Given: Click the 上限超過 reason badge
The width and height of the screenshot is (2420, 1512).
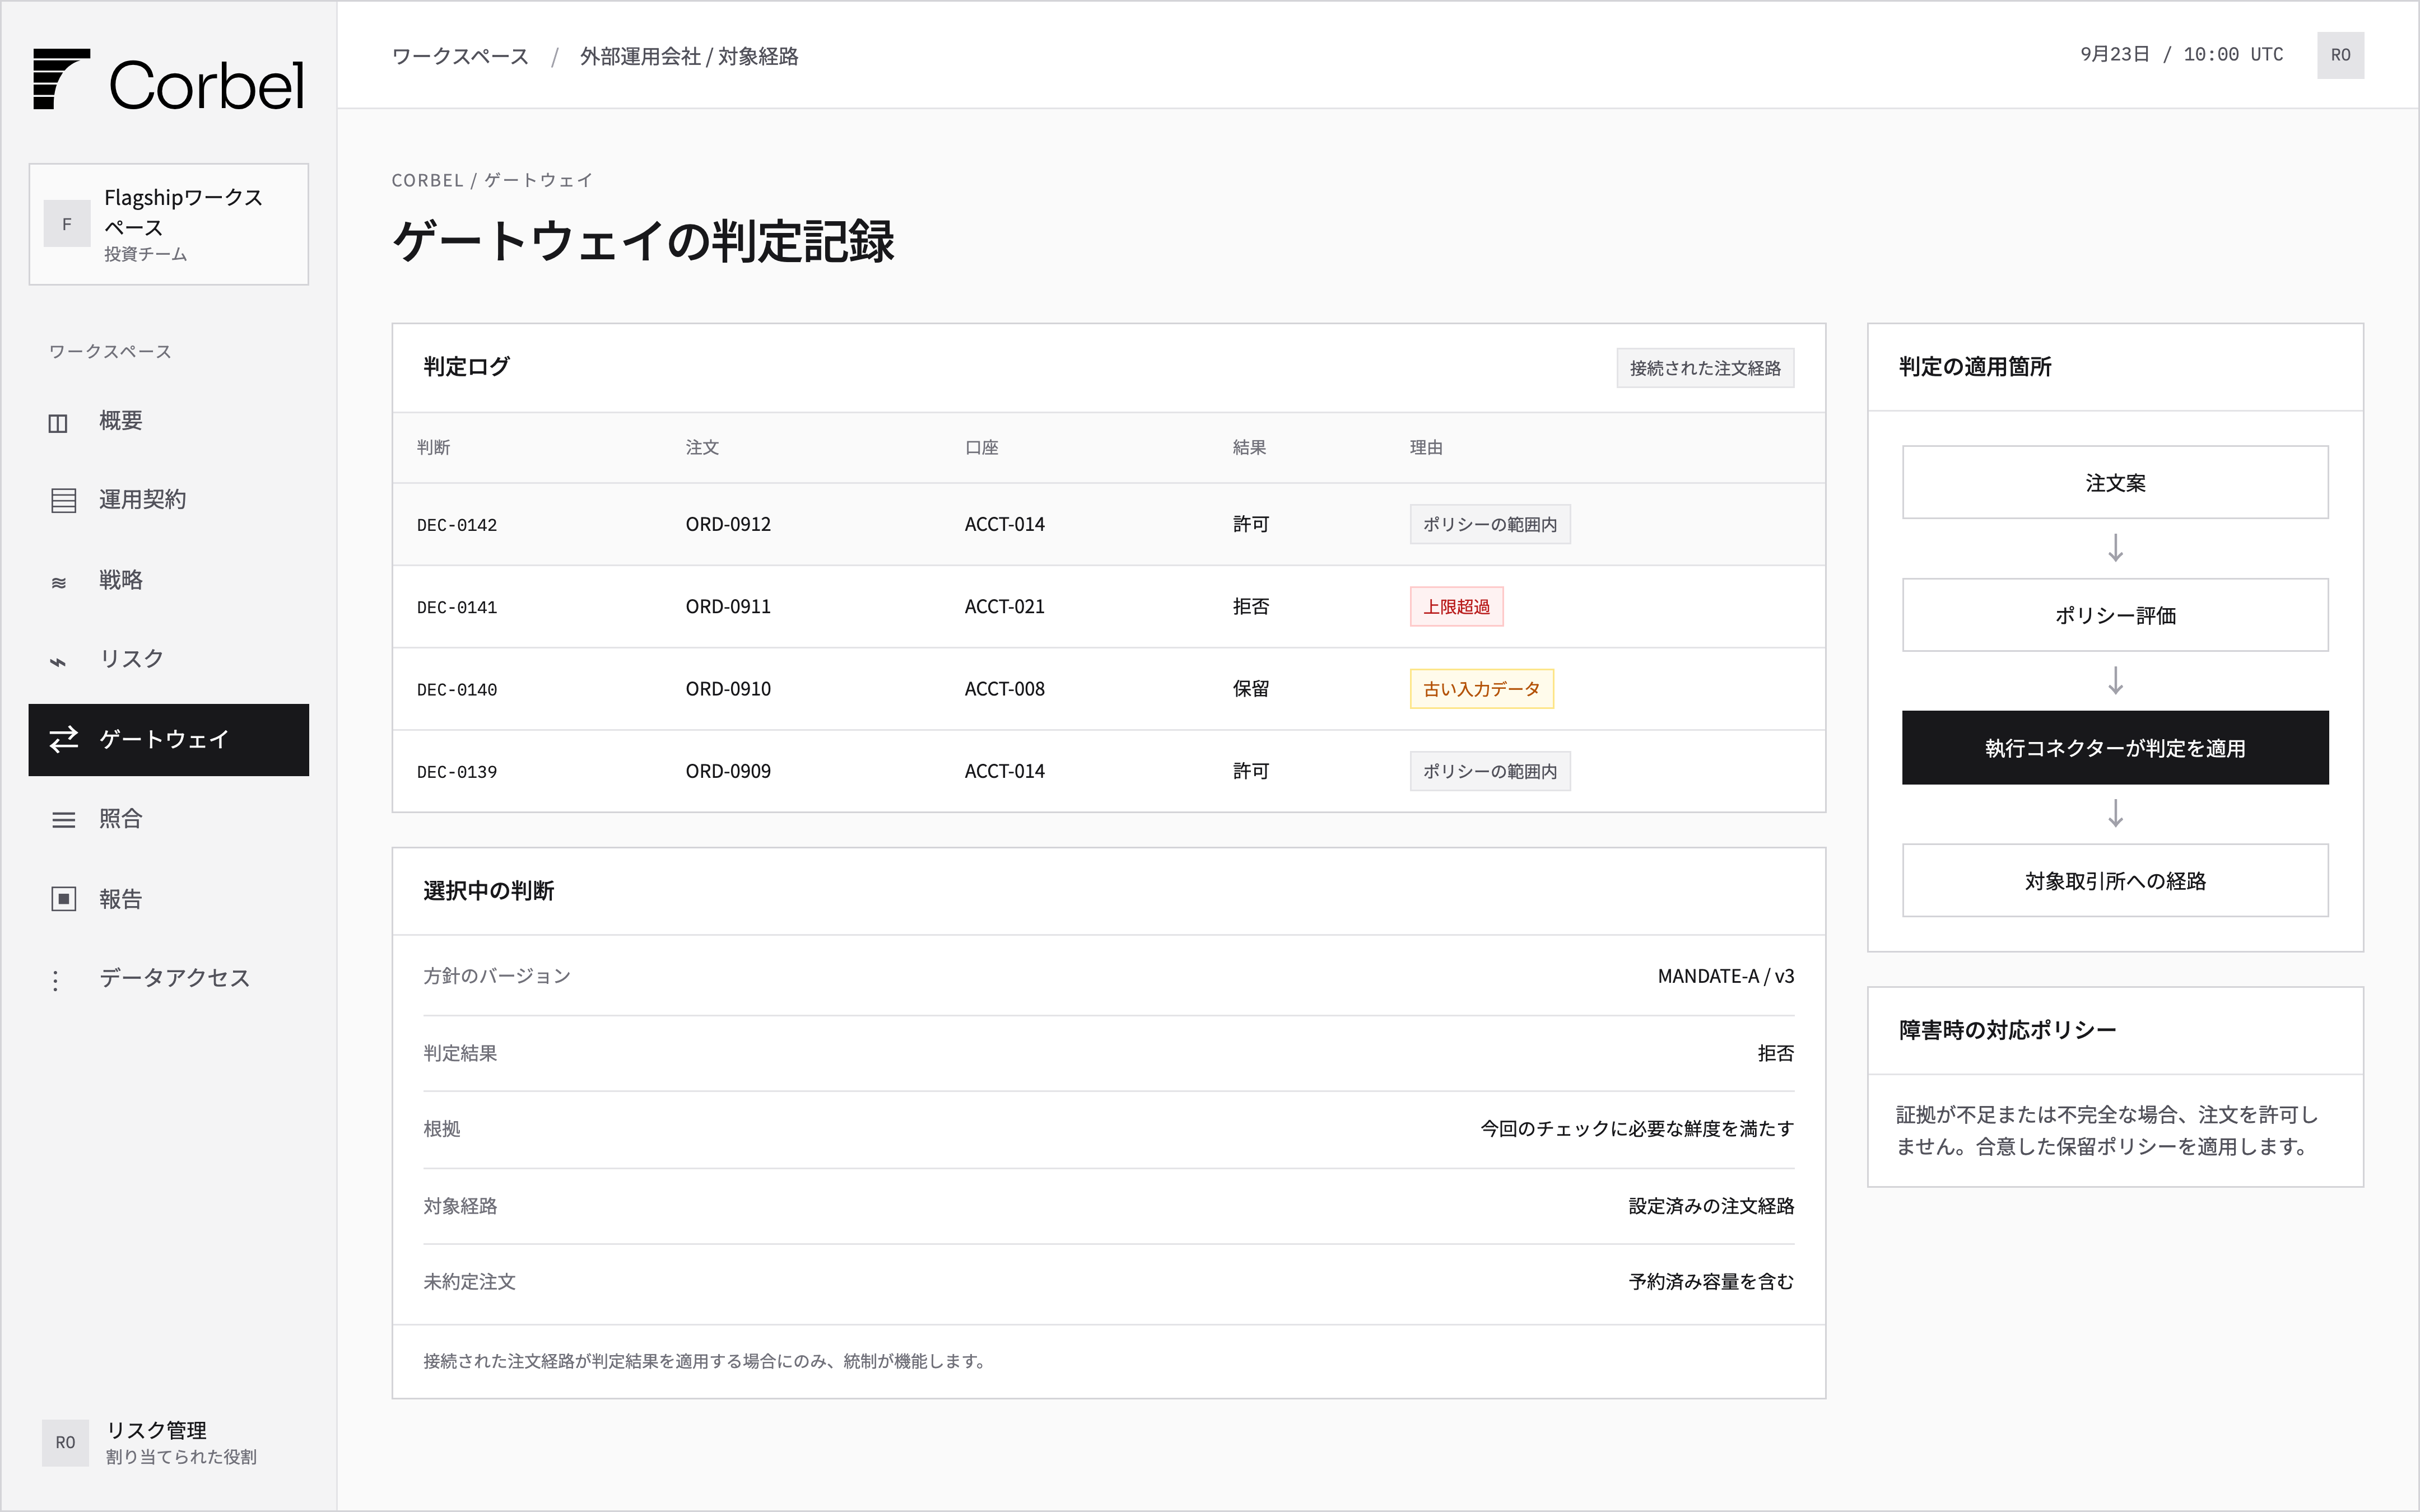Looking at the screenshot, I should click(x=1456, y=607).
